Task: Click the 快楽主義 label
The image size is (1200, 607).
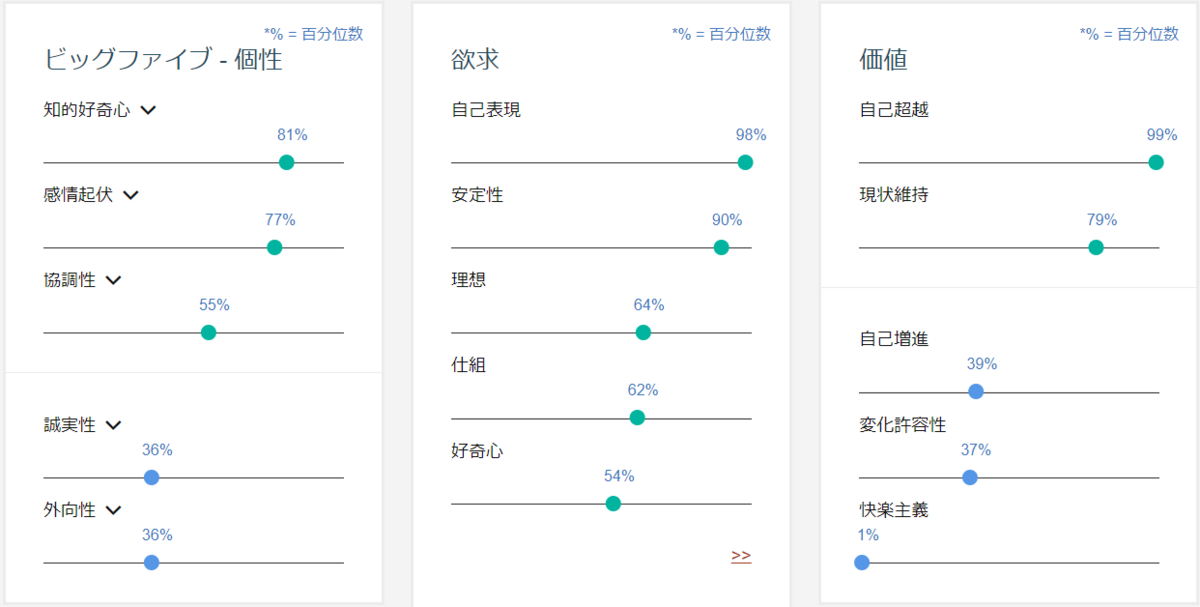Action: point(894,510)
